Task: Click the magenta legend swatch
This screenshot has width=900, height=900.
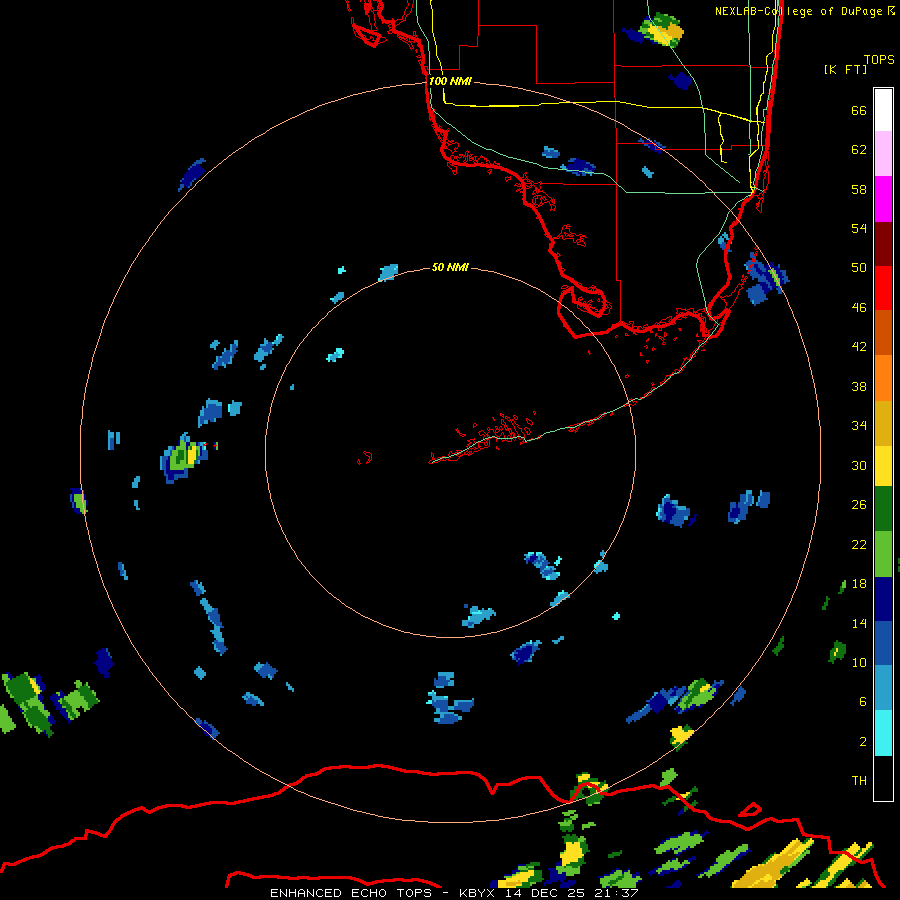Action: 883,199
